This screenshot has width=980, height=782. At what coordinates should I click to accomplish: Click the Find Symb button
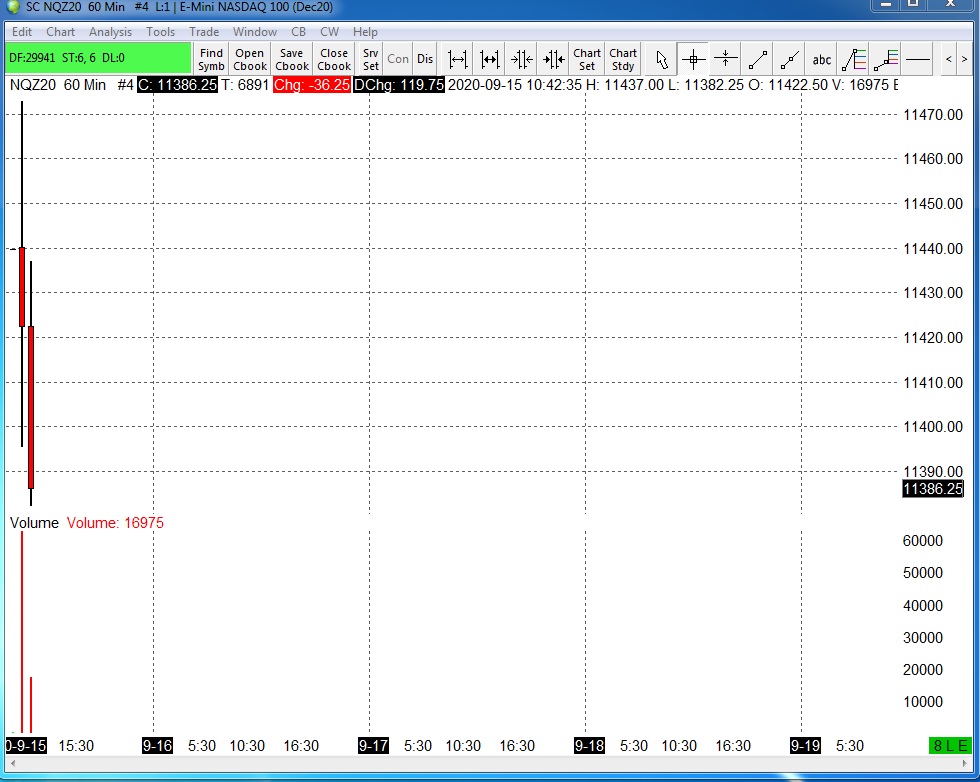[x=211, y=59]
